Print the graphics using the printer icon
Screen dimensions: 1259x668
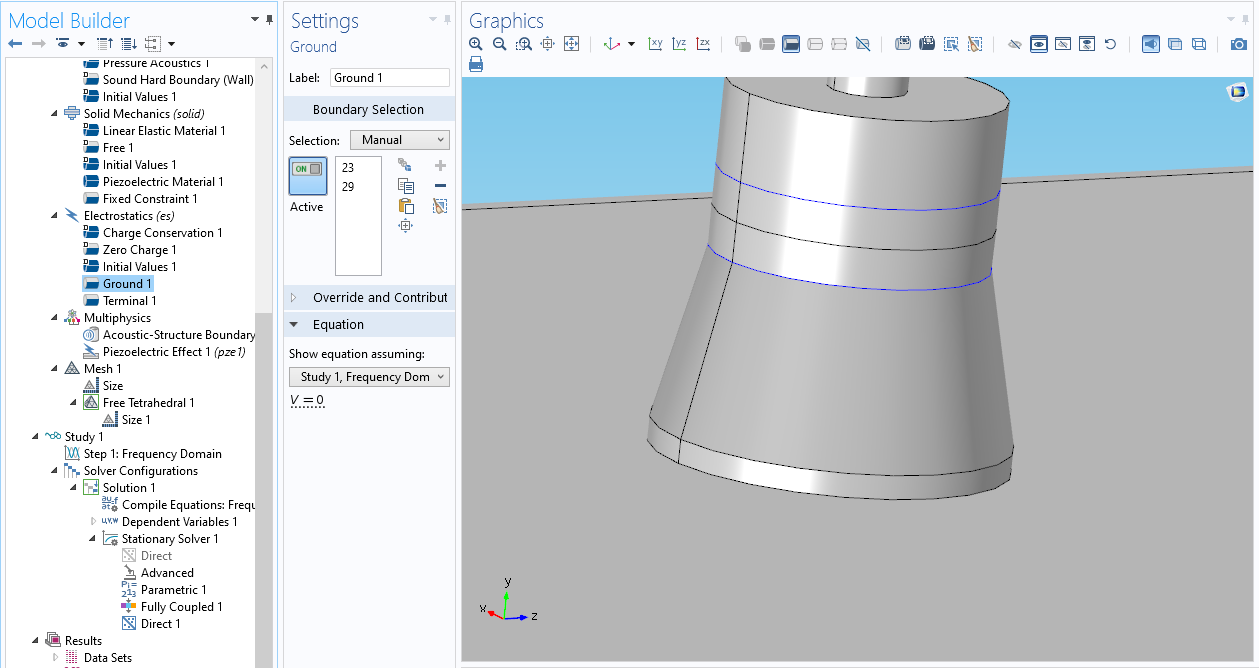(476, 64)
